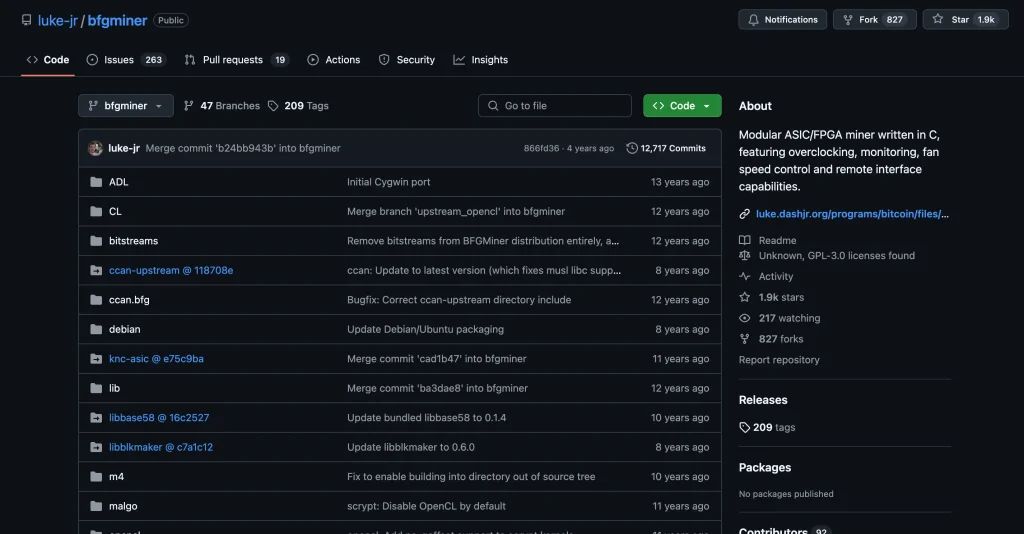Open 'Initial Cygwin port' commit message

pos(389,182)
